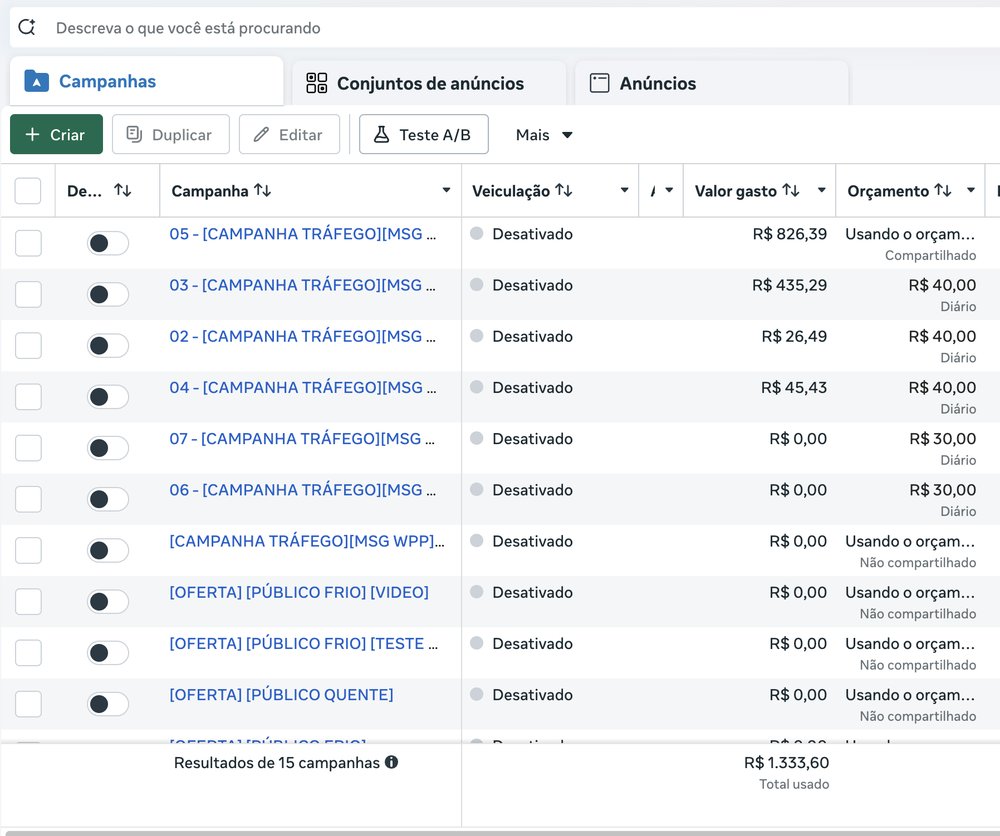This screenshot has height=836, width=1000.
Task: Open [OFERTA] [PÚBLICO FRIO] [TESTE campaign link
Action: [x=304, y=643]
